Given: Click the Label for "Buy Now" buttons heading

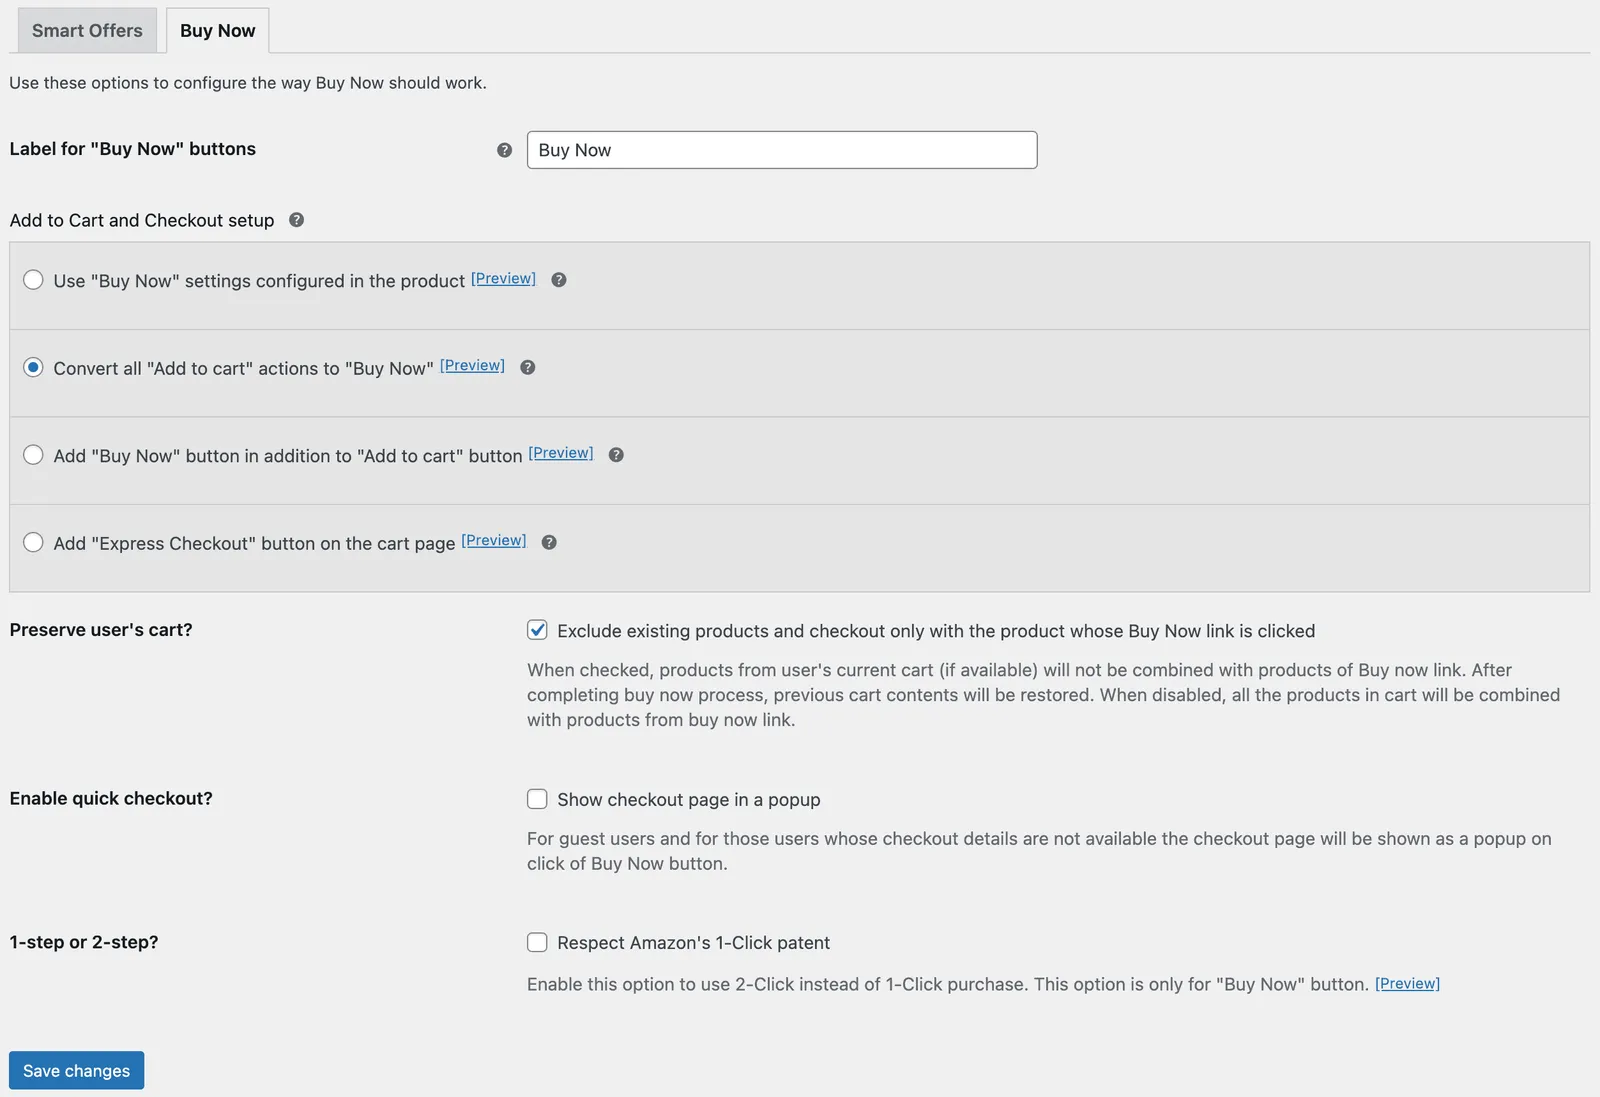Looking at the screenshot, I should pos(133,149).
